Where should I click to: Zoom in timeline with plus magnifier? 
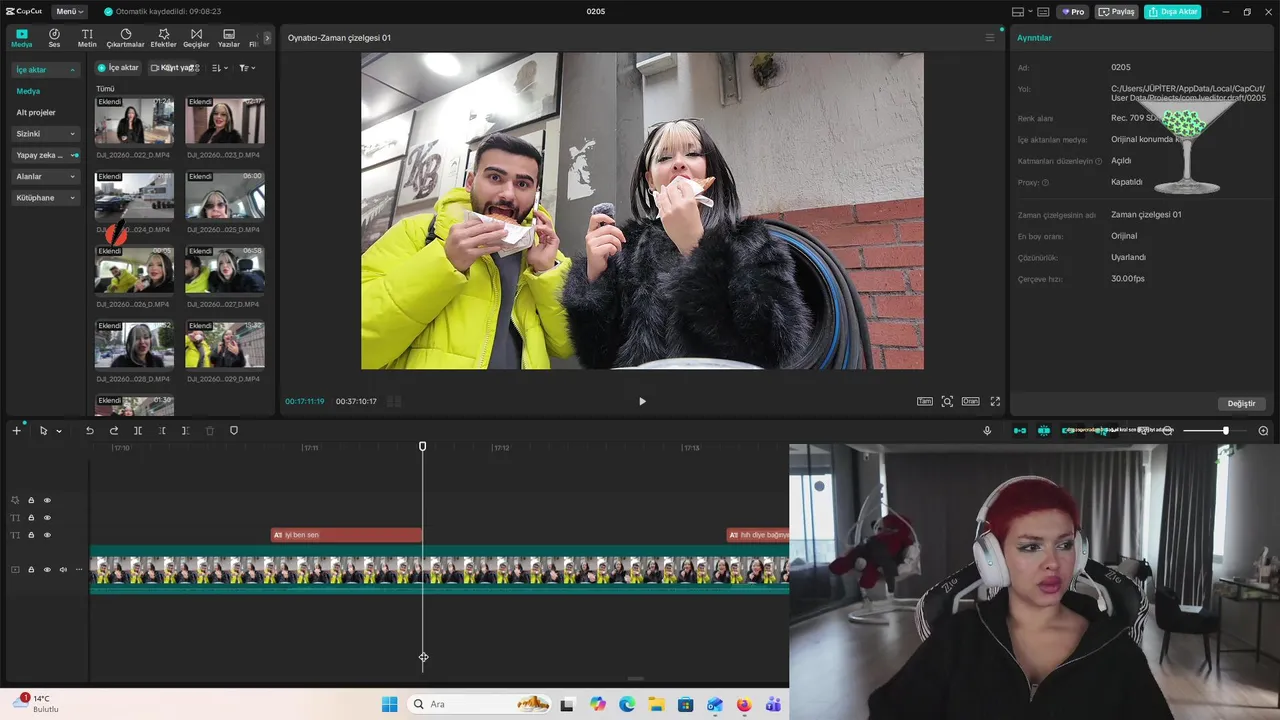1263,431
